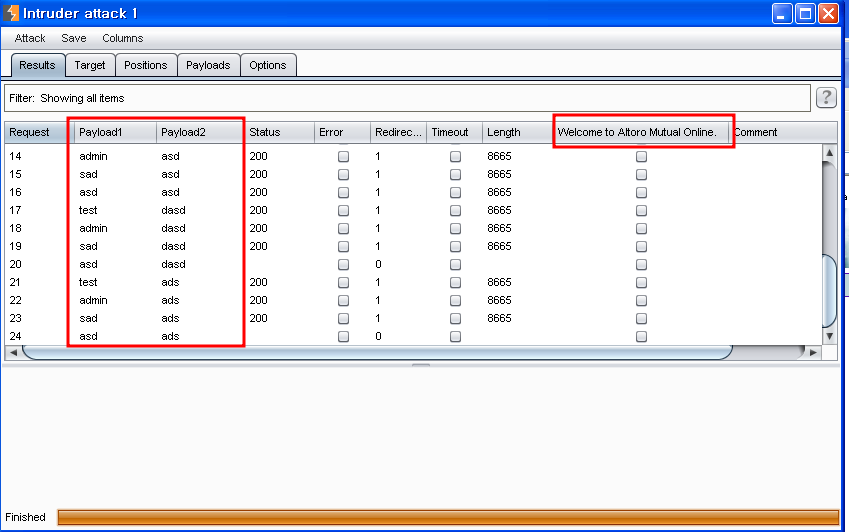The width and height of the screenshot is (849, 532).
Task: Sort by the Request column header
Action: pos(37,133)
